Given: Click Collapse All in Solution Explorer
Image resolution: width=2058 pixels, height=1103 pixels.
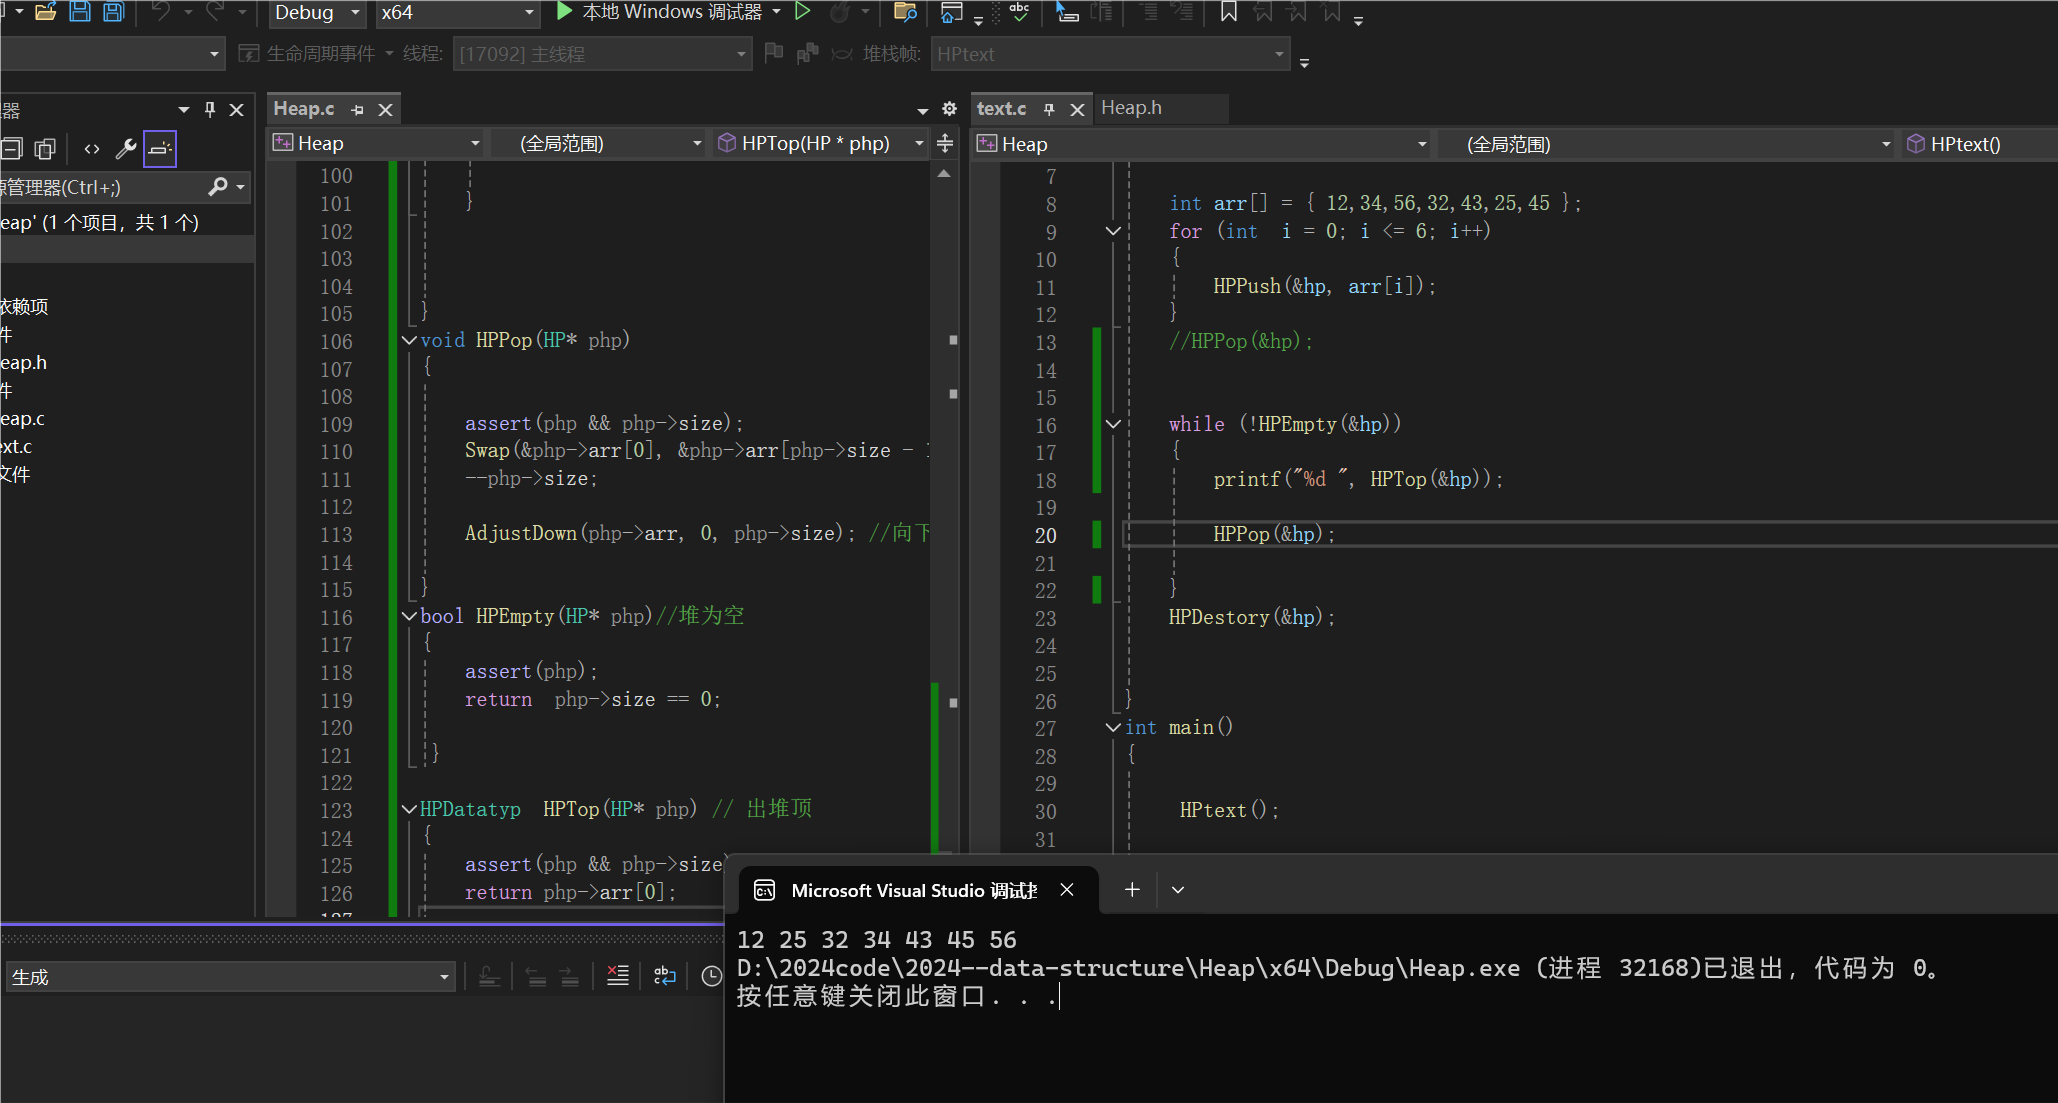Looking at the screenshot, I should (x=11, y=149).
